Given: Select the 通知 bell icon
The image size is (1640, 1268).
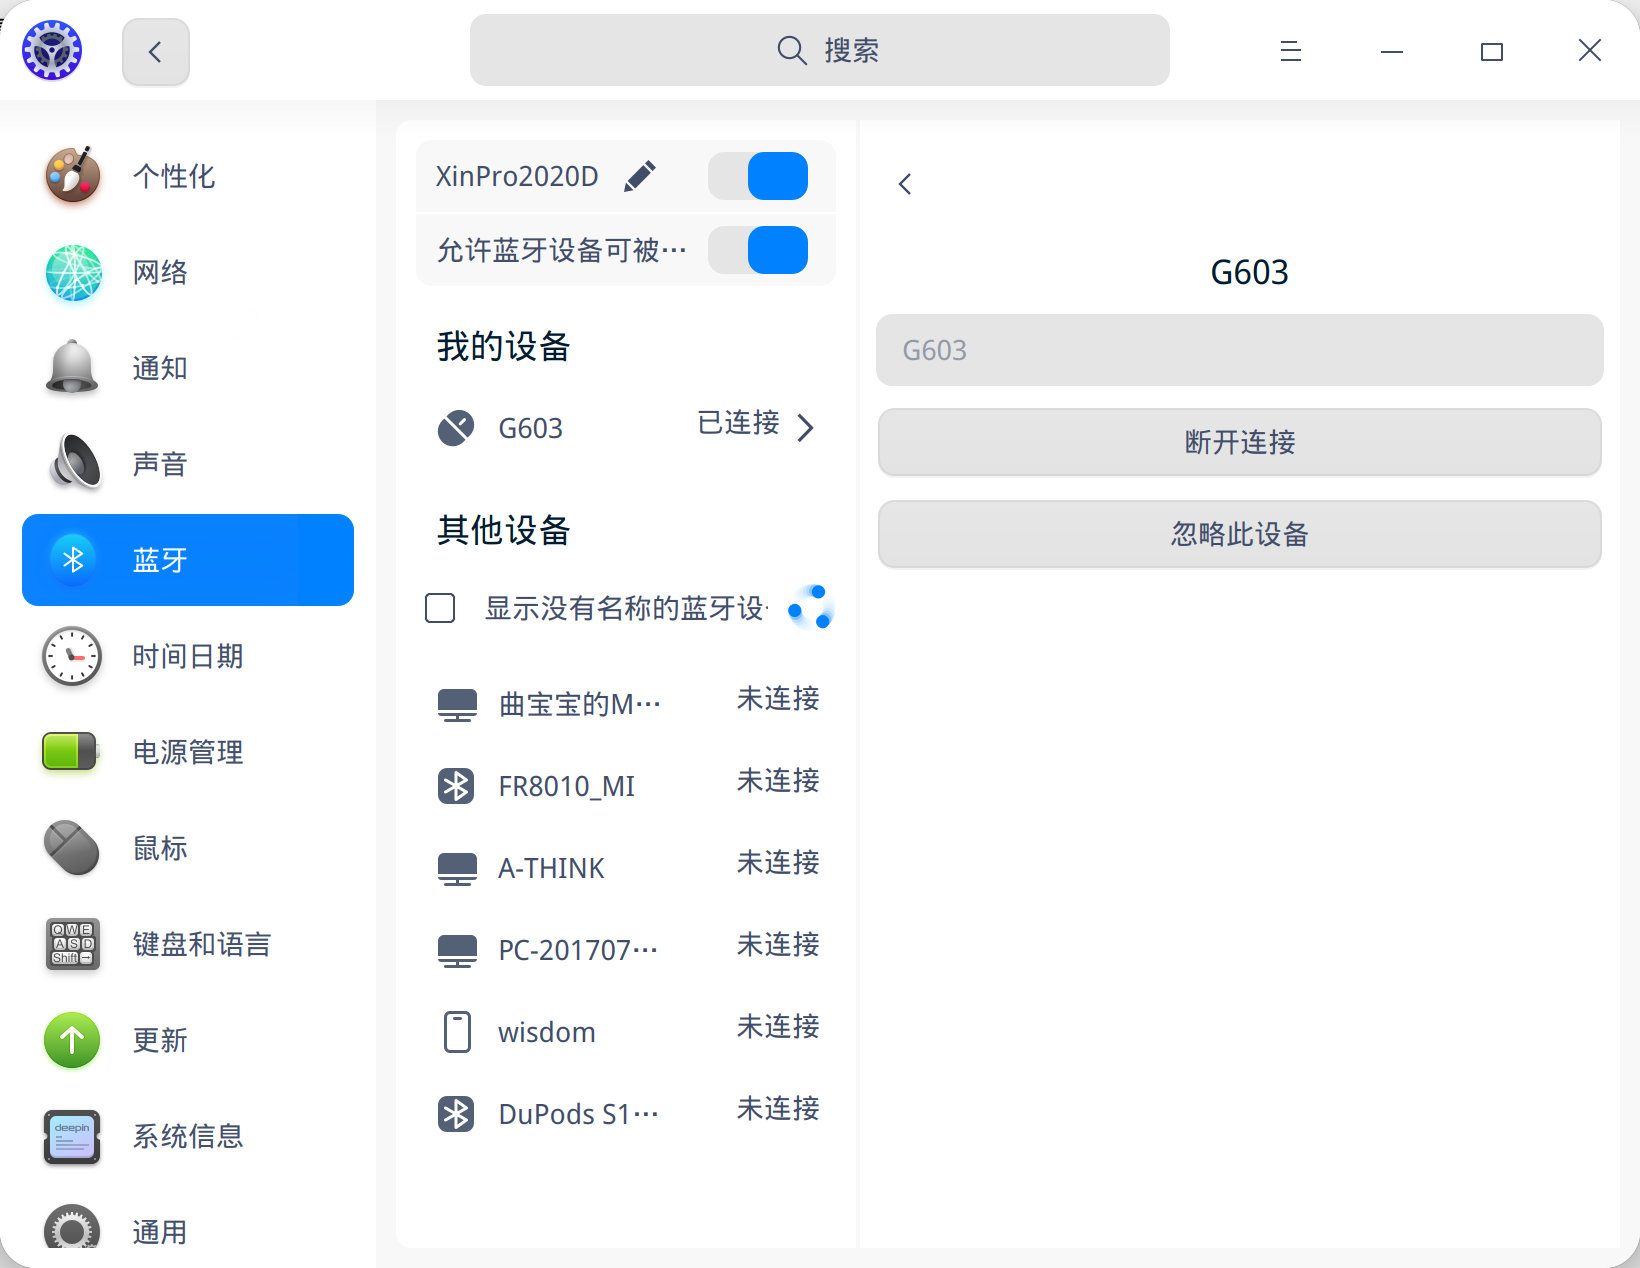Looking at the screenshot, I should pyautogui.click(x=71, y=368).
